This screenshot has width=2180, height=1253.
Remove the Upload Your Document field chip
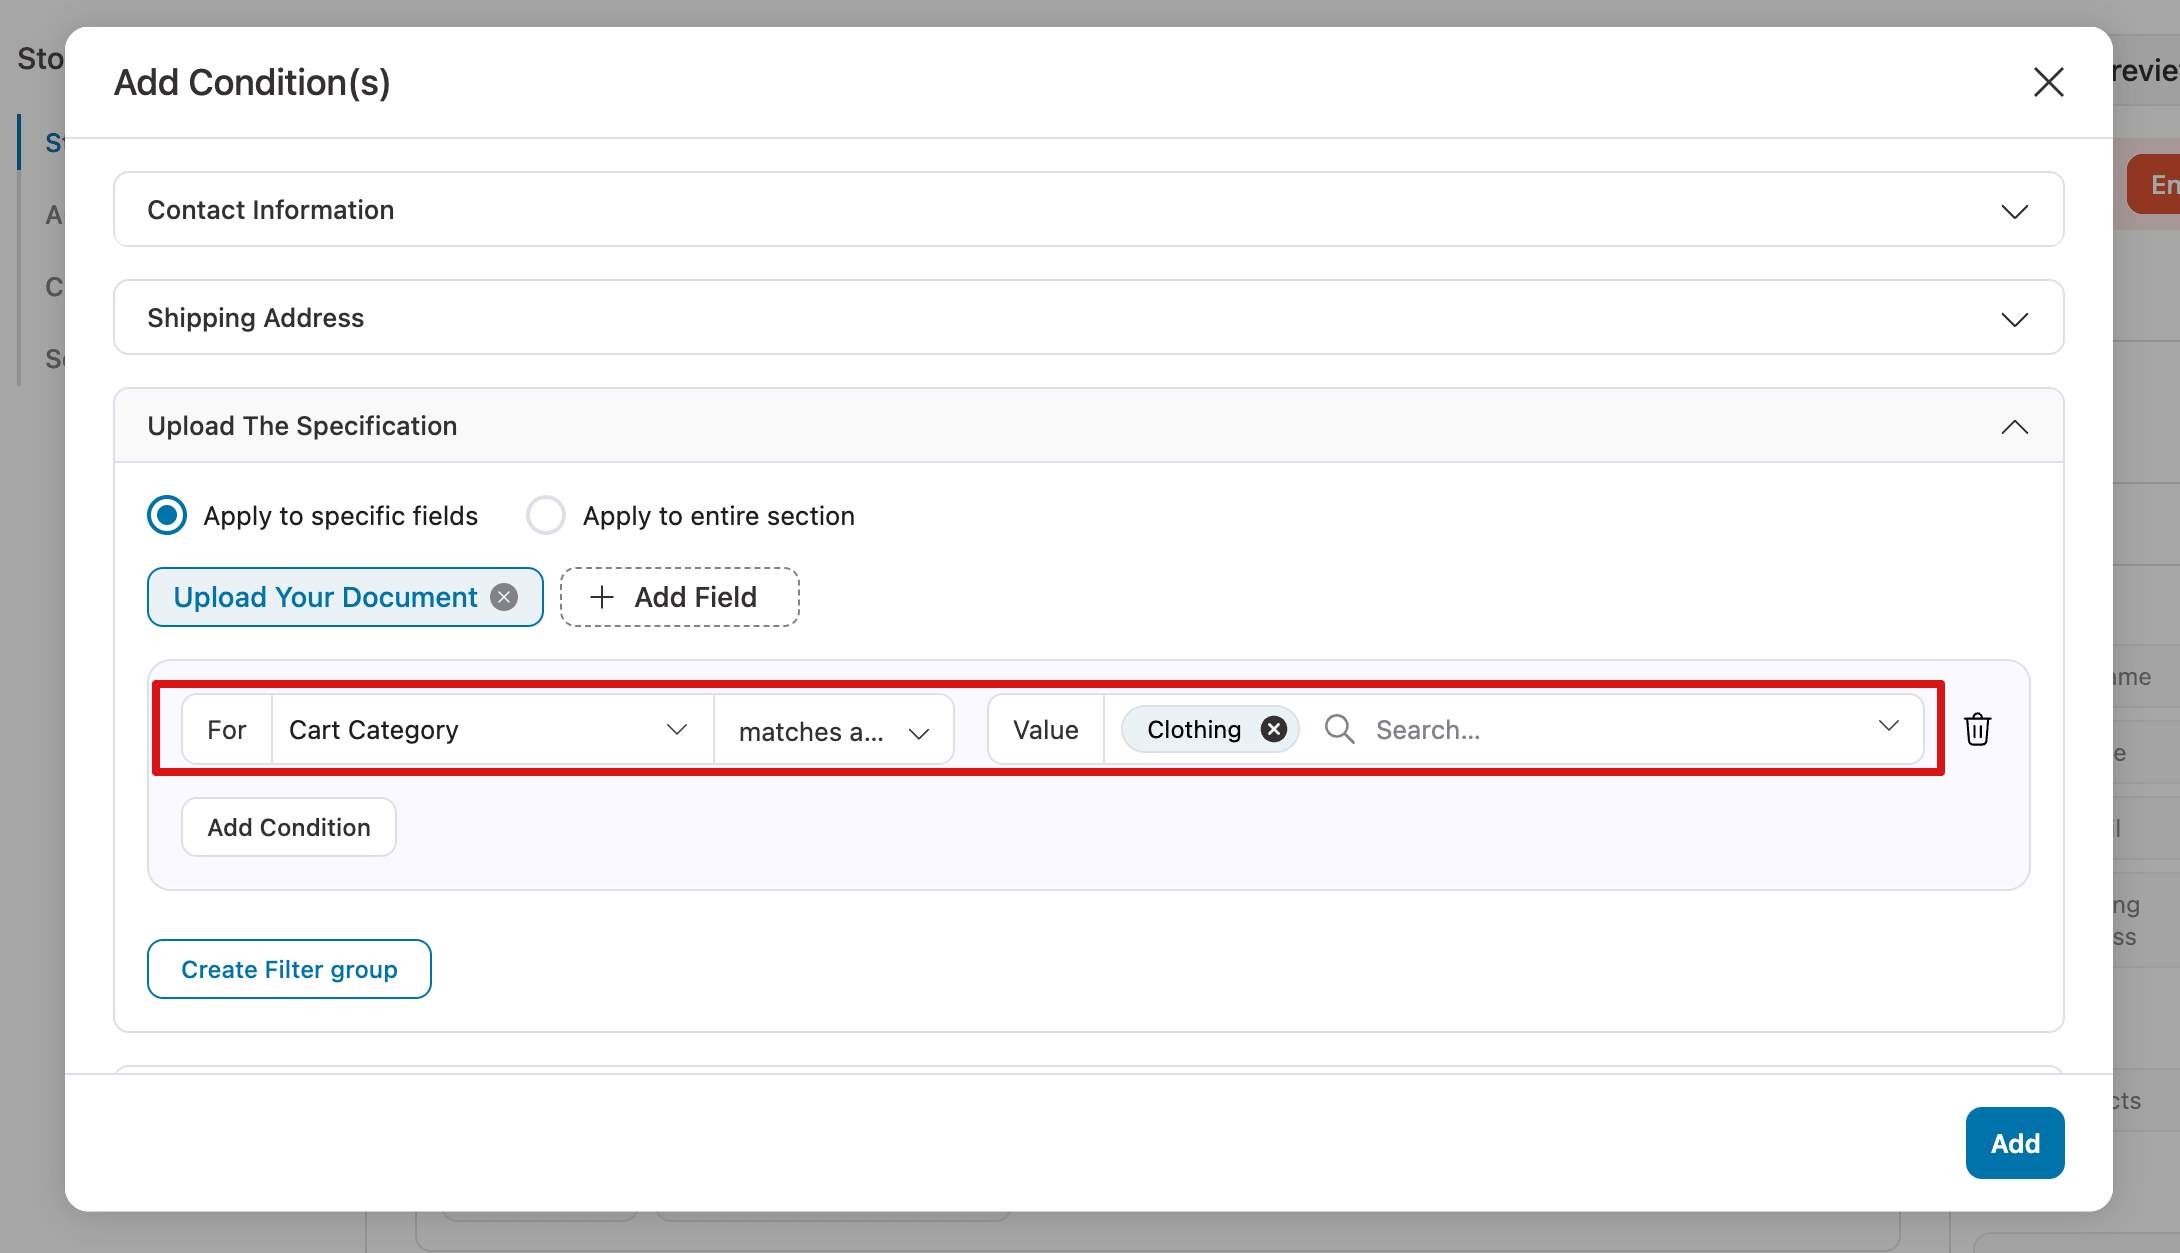[505, 596]
